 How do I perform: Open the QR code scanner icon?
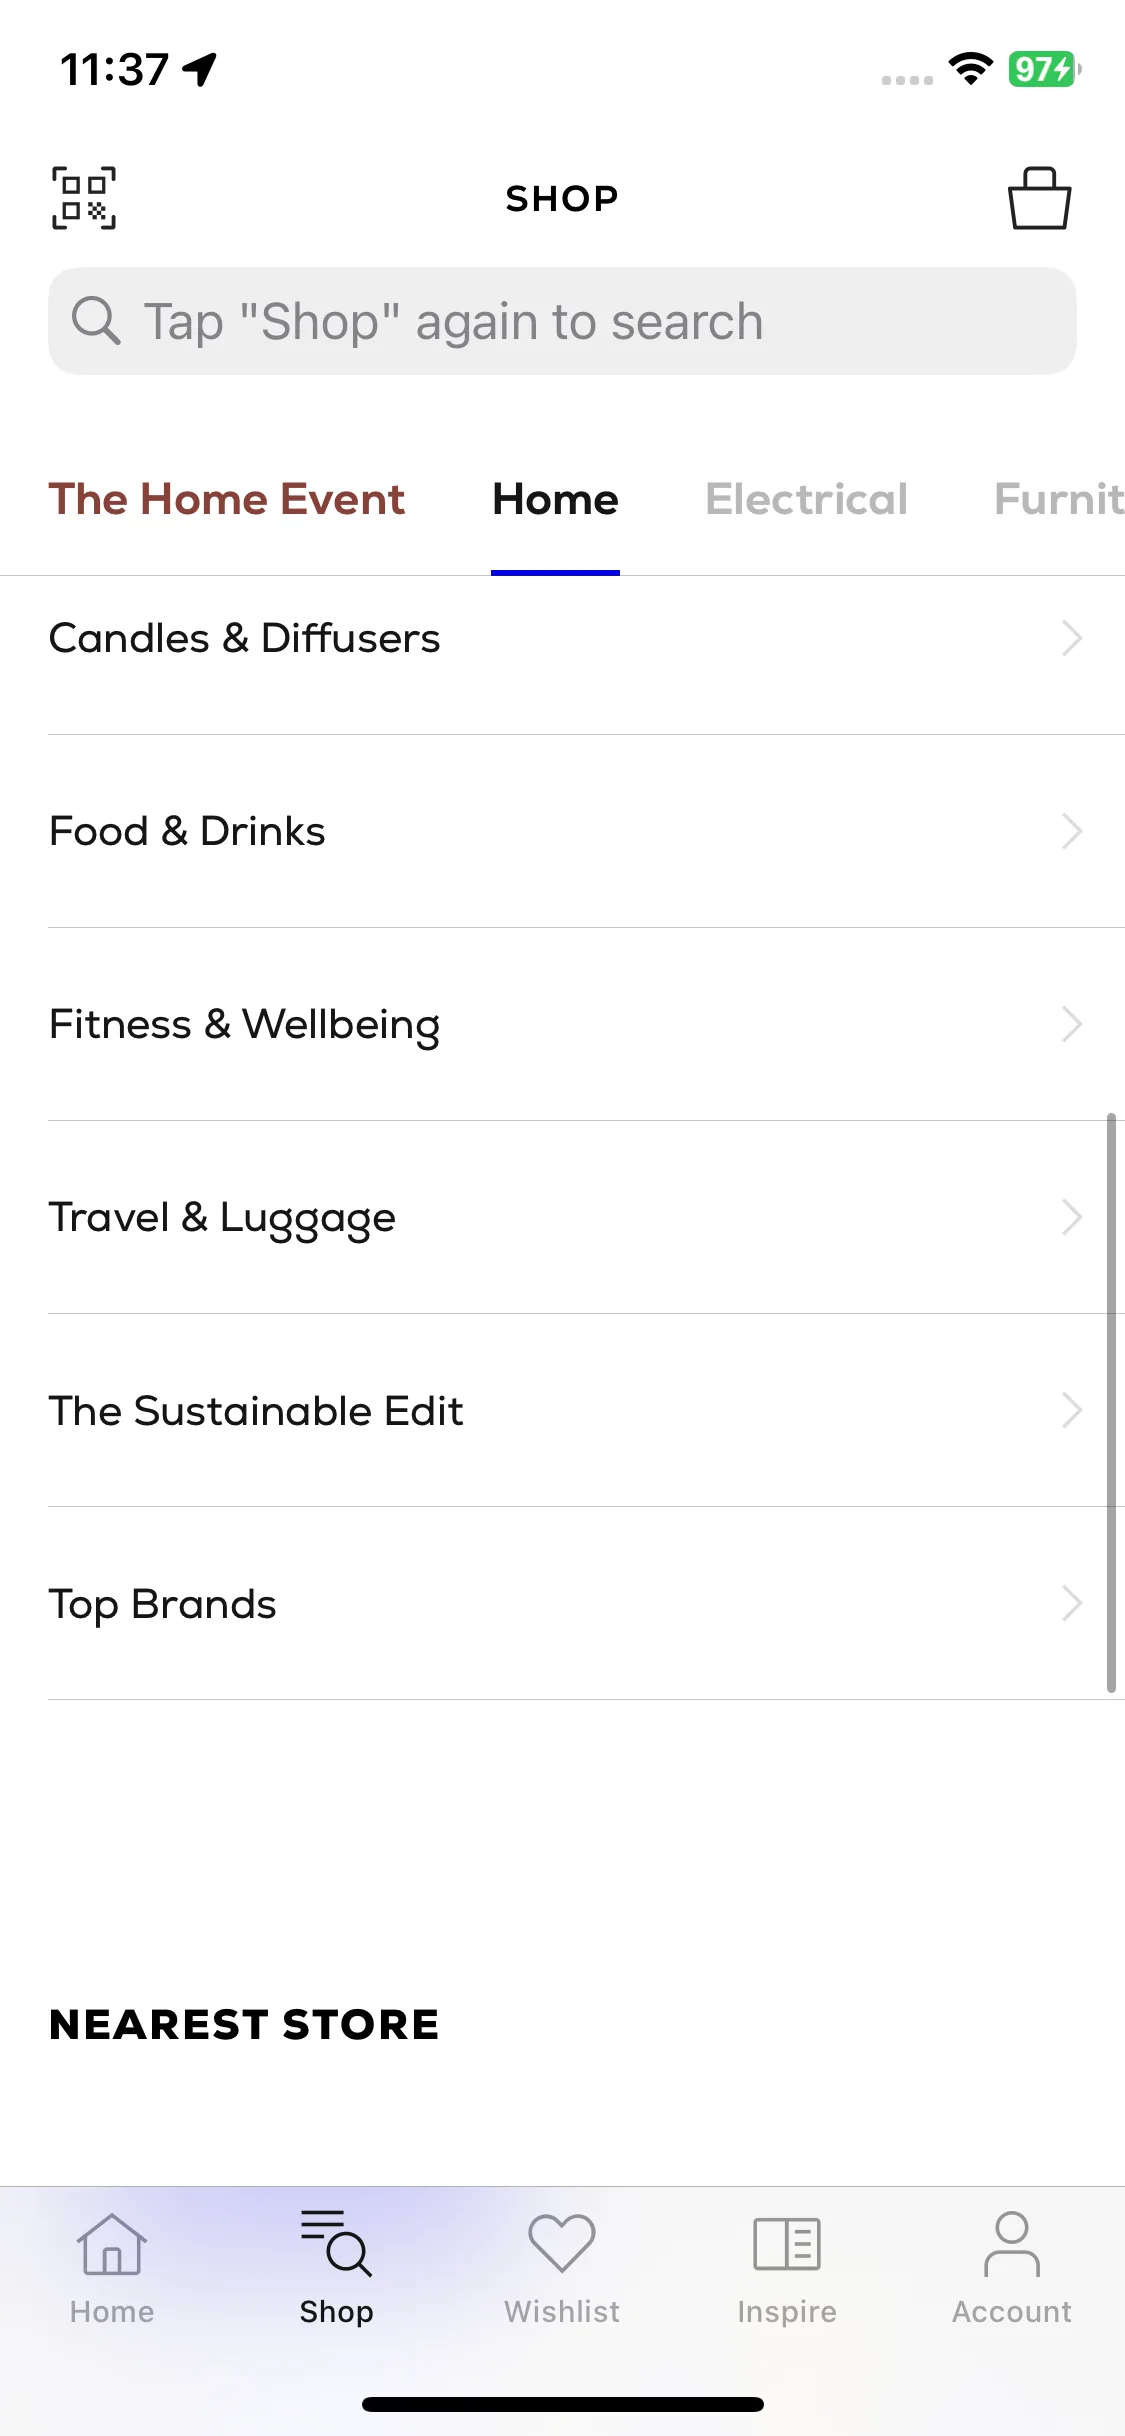click(x=84, y=198)
